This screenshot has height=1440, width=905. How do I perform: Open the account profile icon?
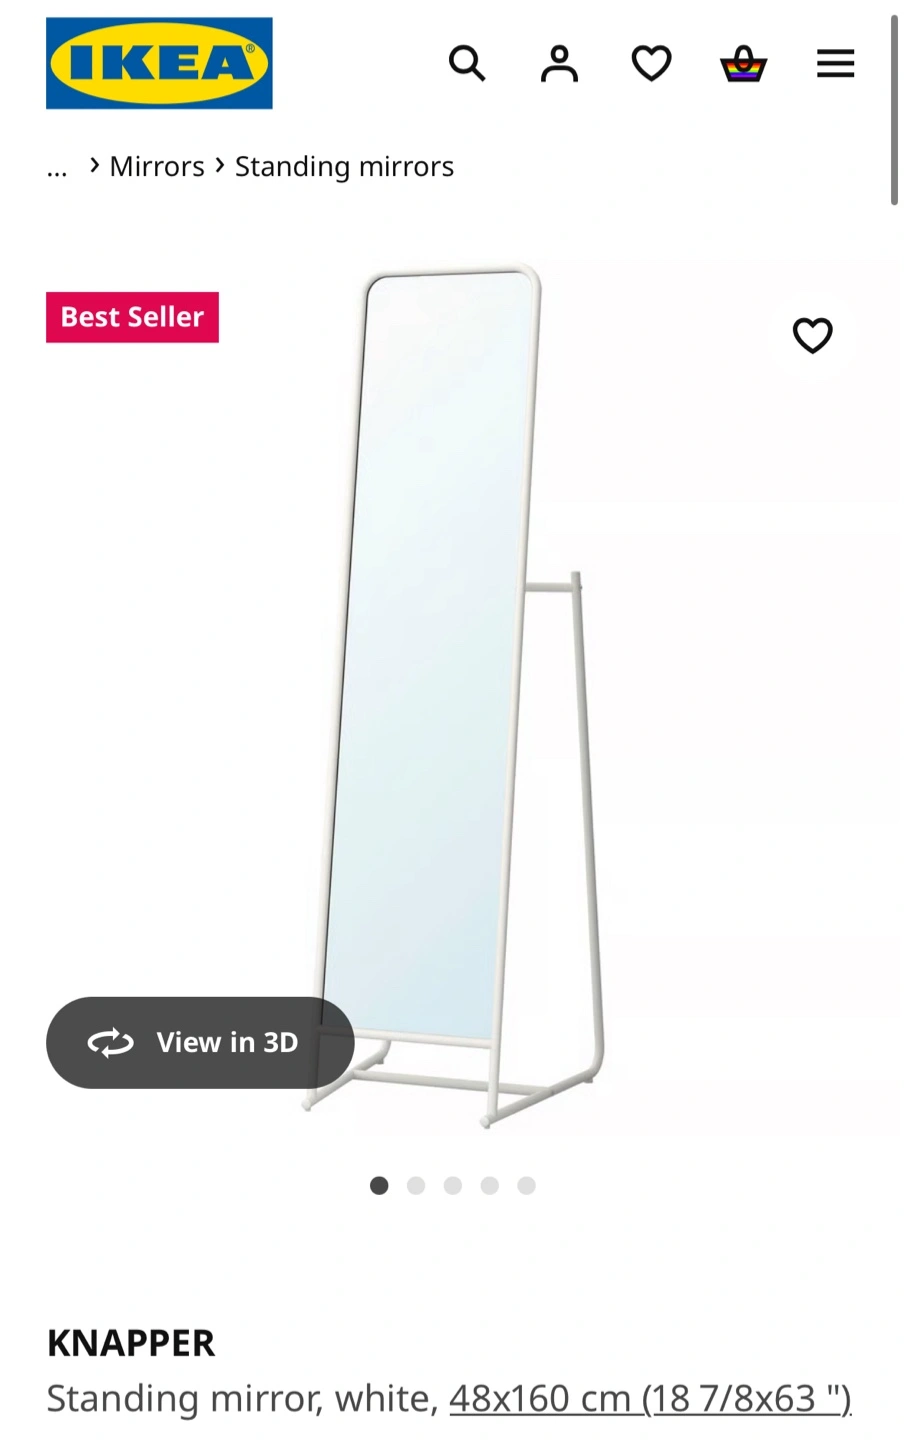coord(559,64)
